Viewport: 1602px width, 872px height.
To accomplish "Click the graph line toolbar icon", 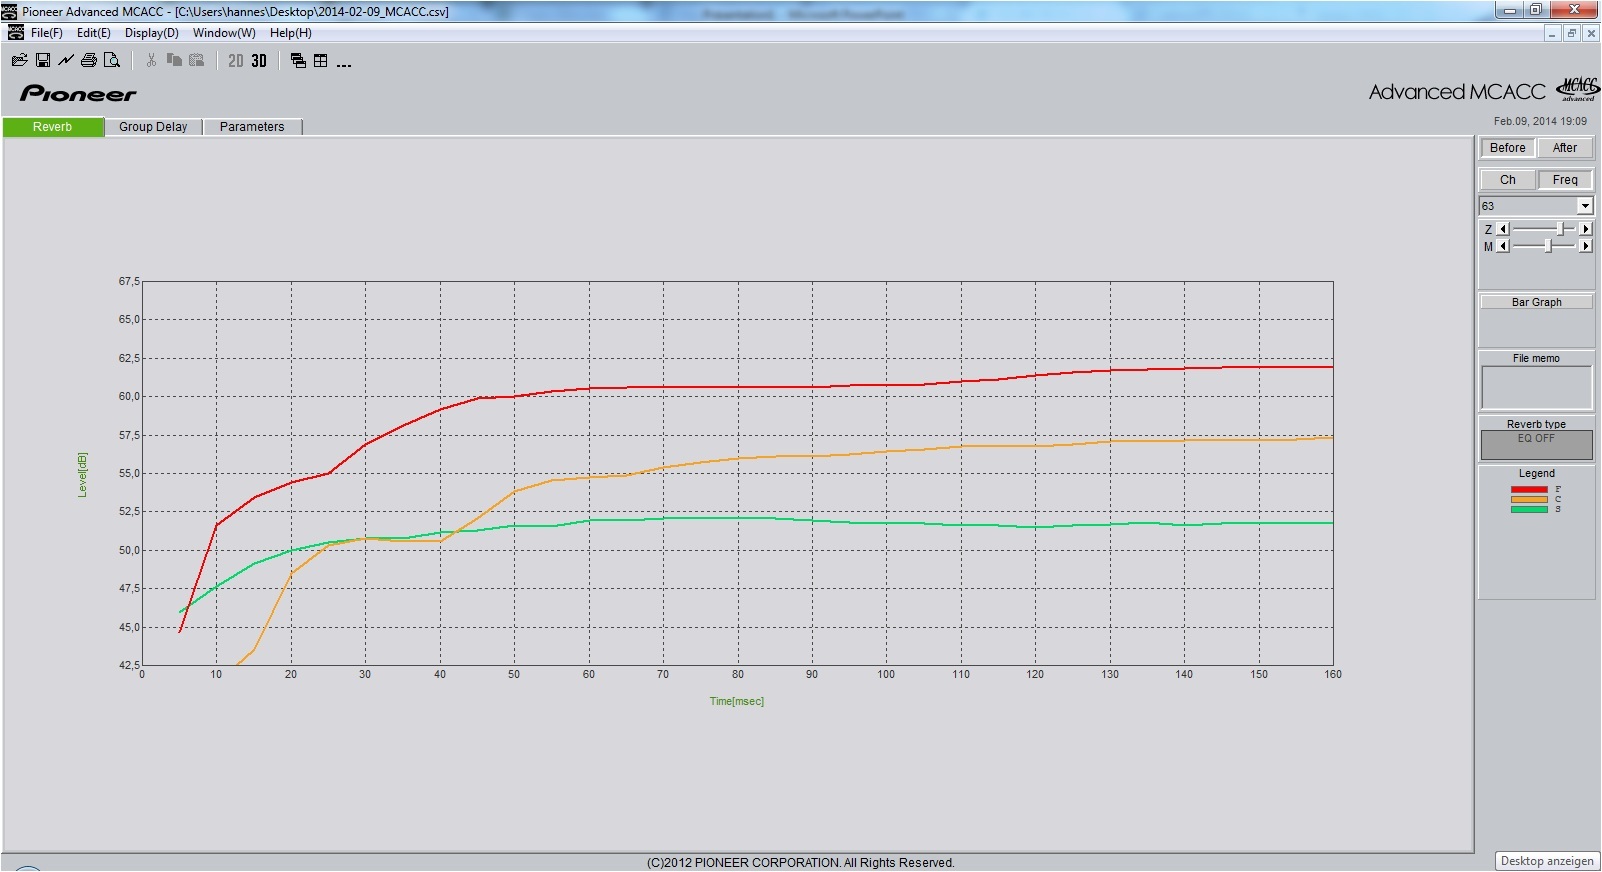I will point(66,61).
